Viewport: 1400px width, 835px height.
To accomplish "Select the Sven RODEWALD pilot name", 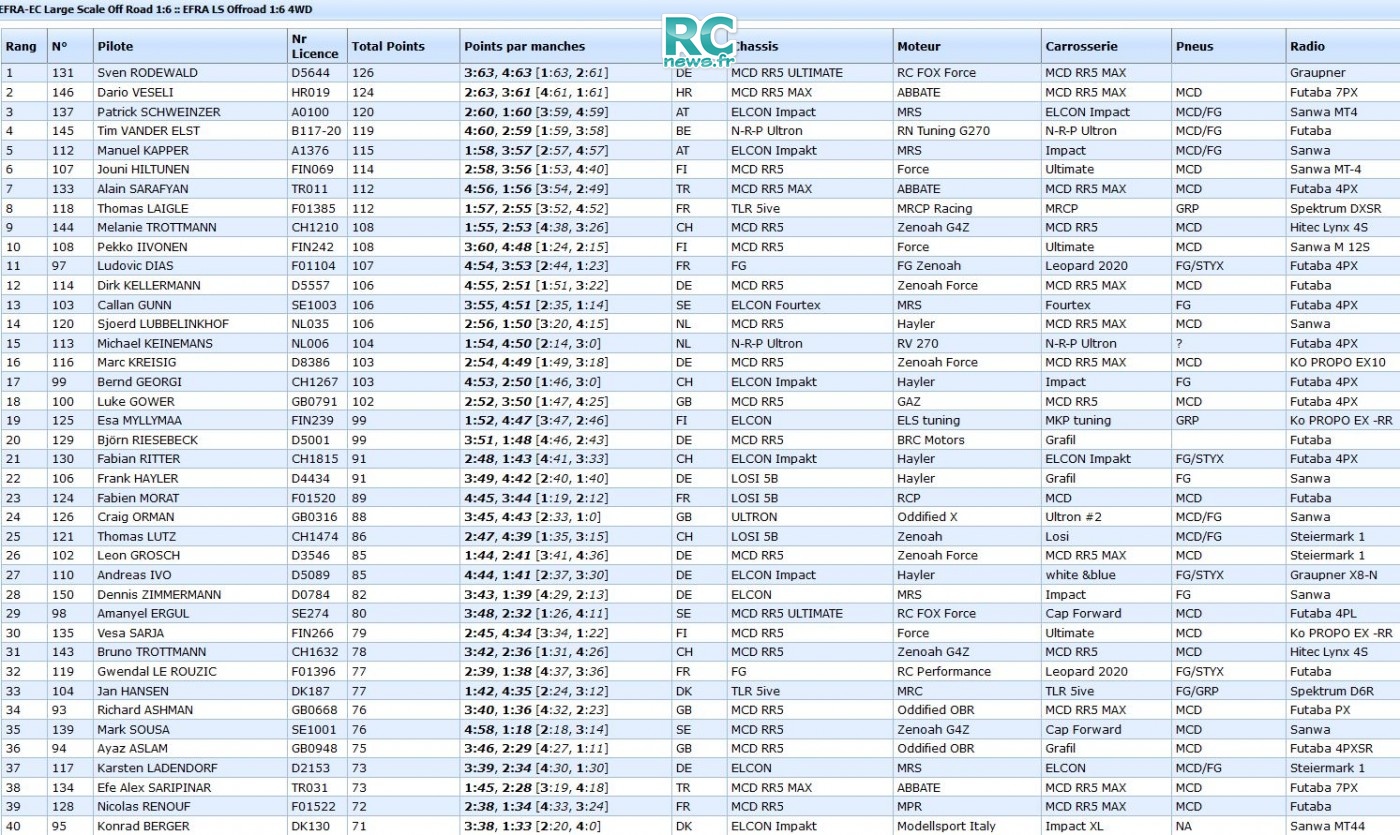I will tap(147, 73).
